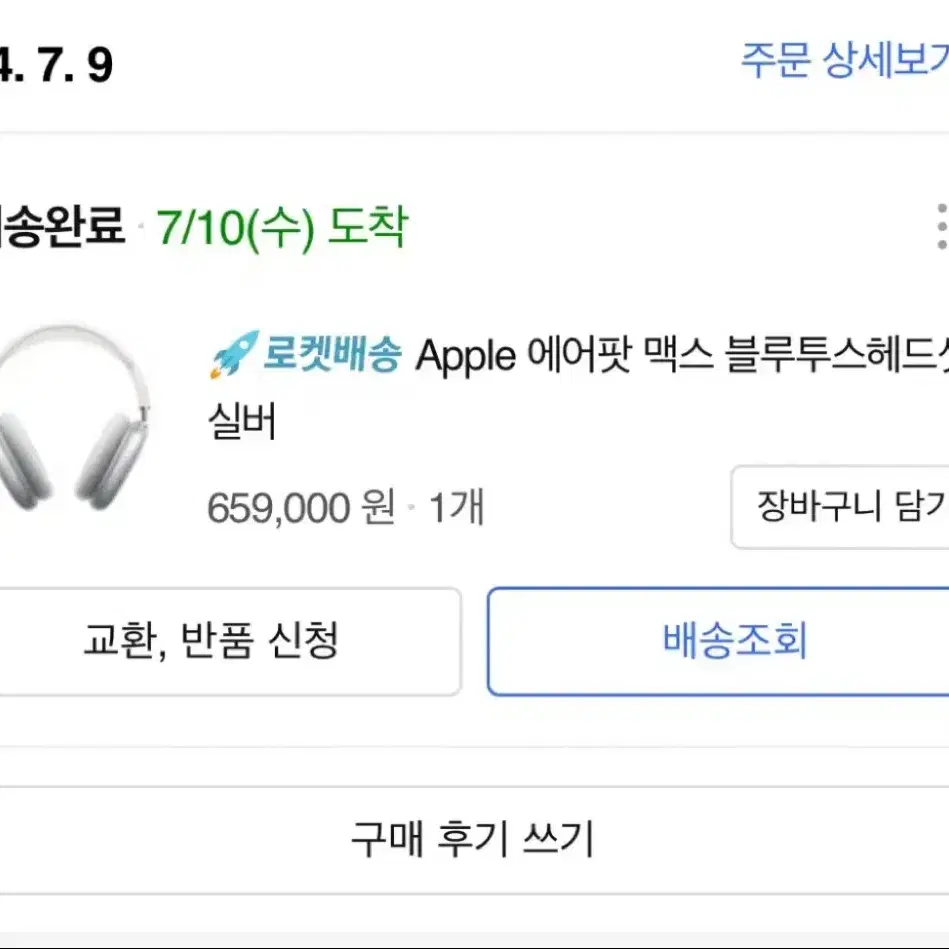Open 주문 상세보기 order details link
949x949 pixels.
(845, 60)
